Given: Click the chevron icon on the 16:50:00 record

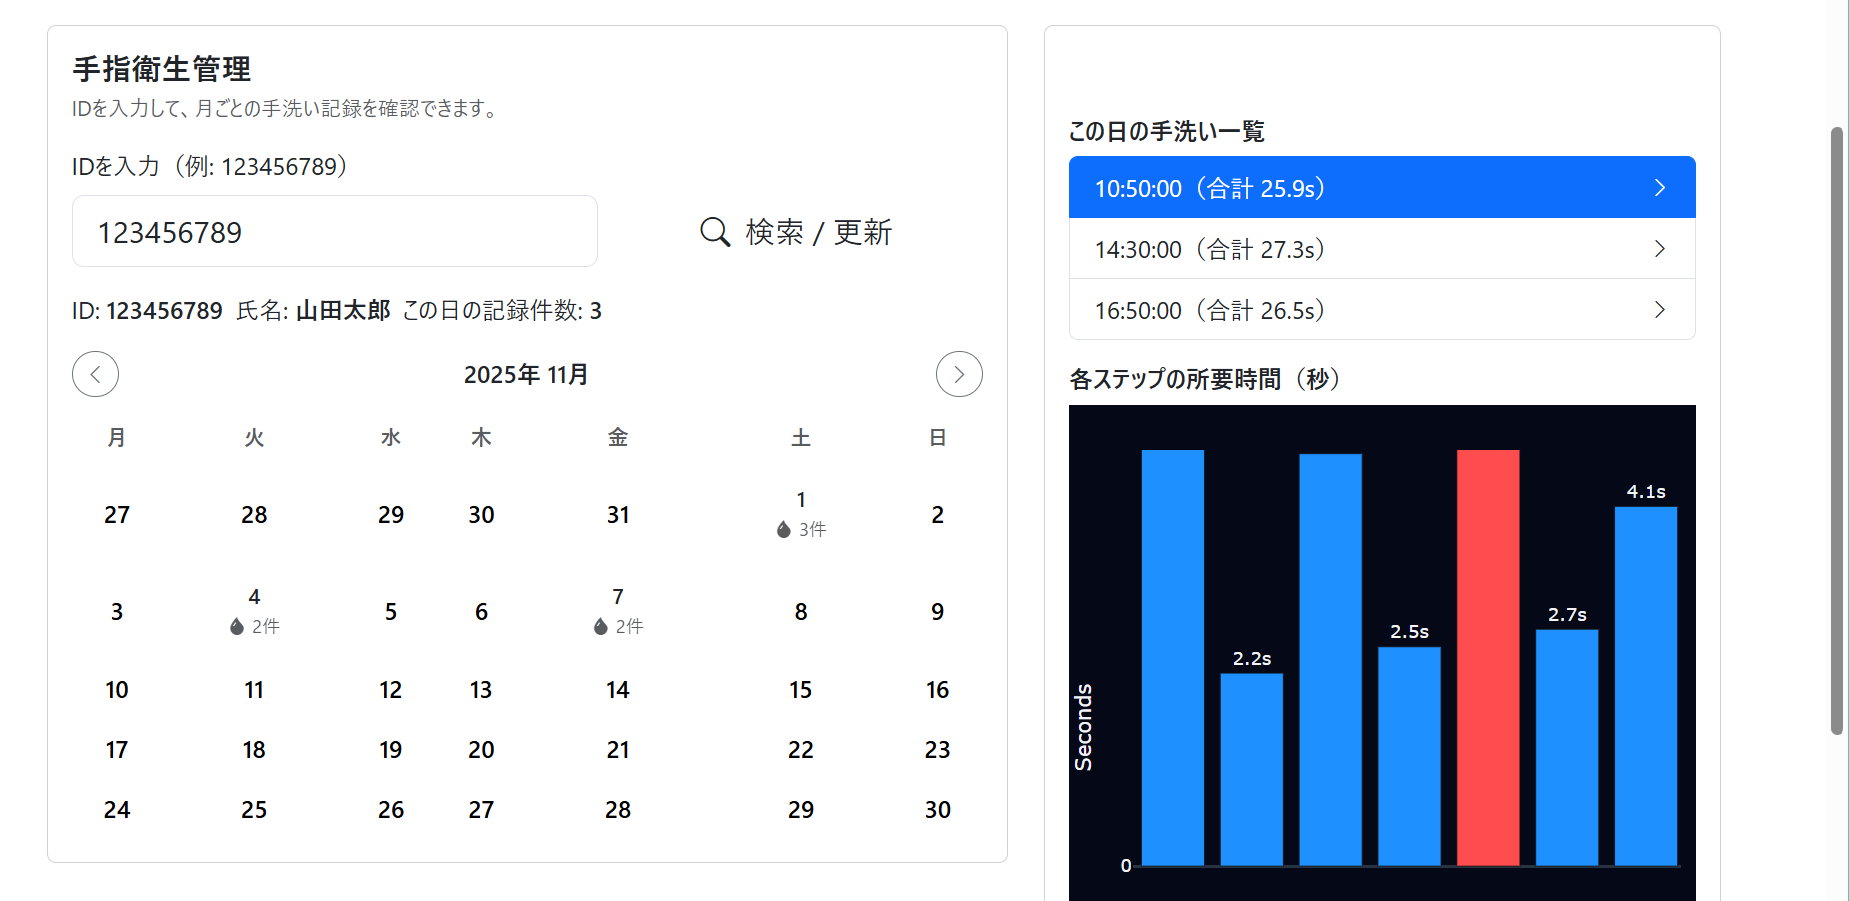Looking at the screenshot, I should (1660, 309).
